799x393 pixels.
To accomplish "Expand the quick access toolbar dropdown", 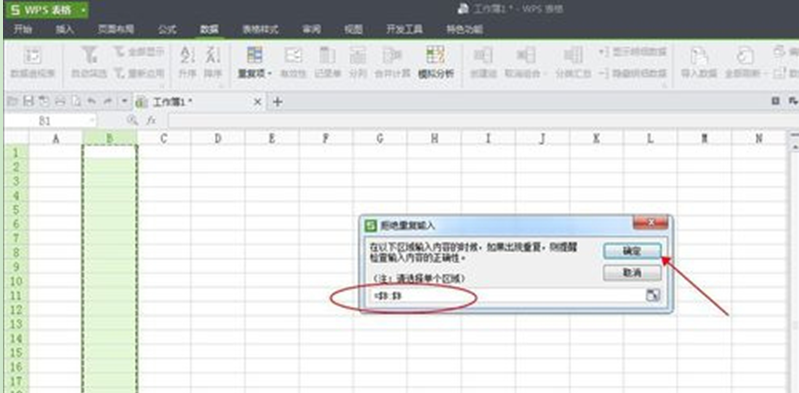I will click(124, 101).
